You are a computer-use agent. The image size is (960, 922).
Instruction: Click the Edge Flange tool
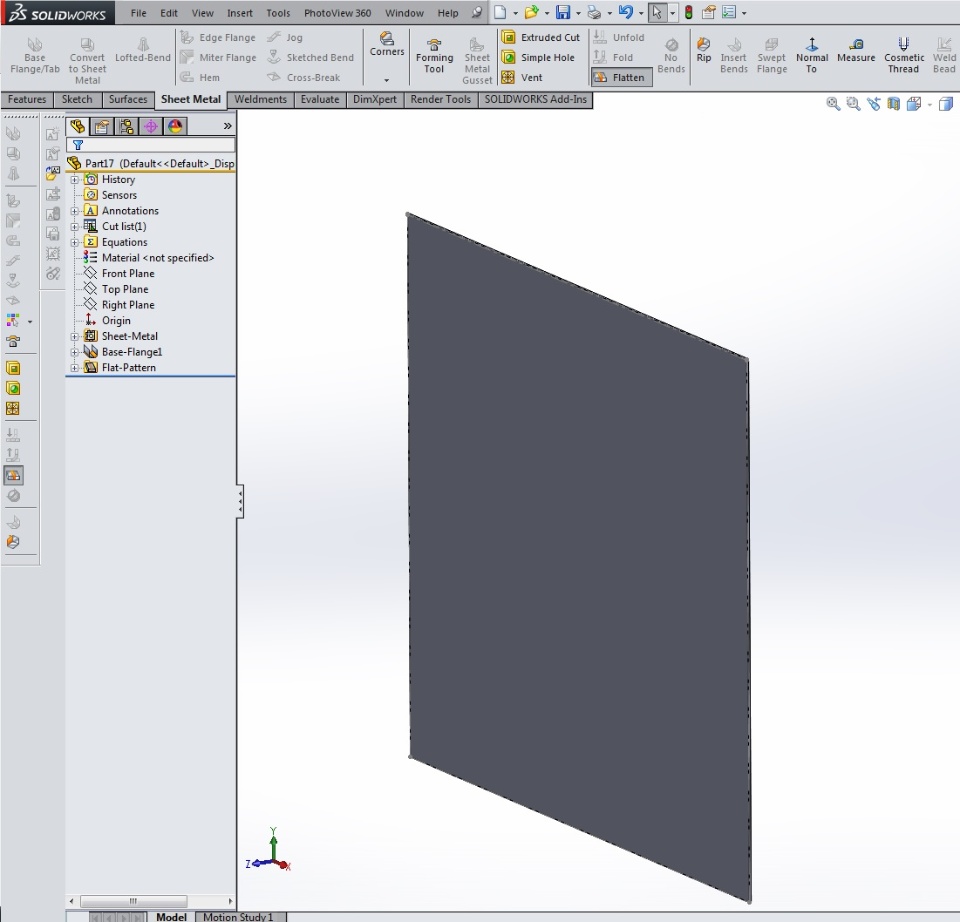(218, 37)
